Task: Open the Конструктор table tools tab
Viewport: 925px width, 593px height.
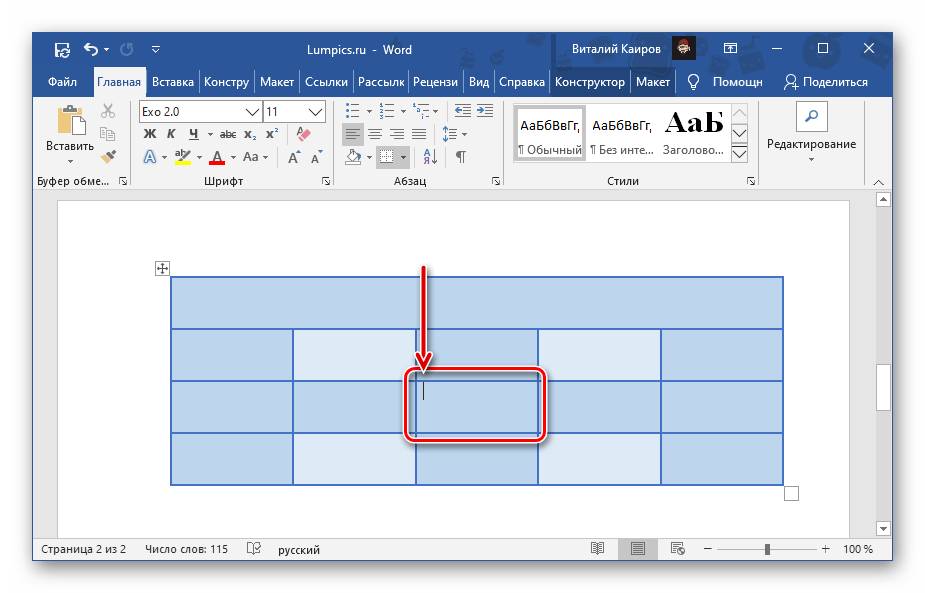Action: coord(590,82)
